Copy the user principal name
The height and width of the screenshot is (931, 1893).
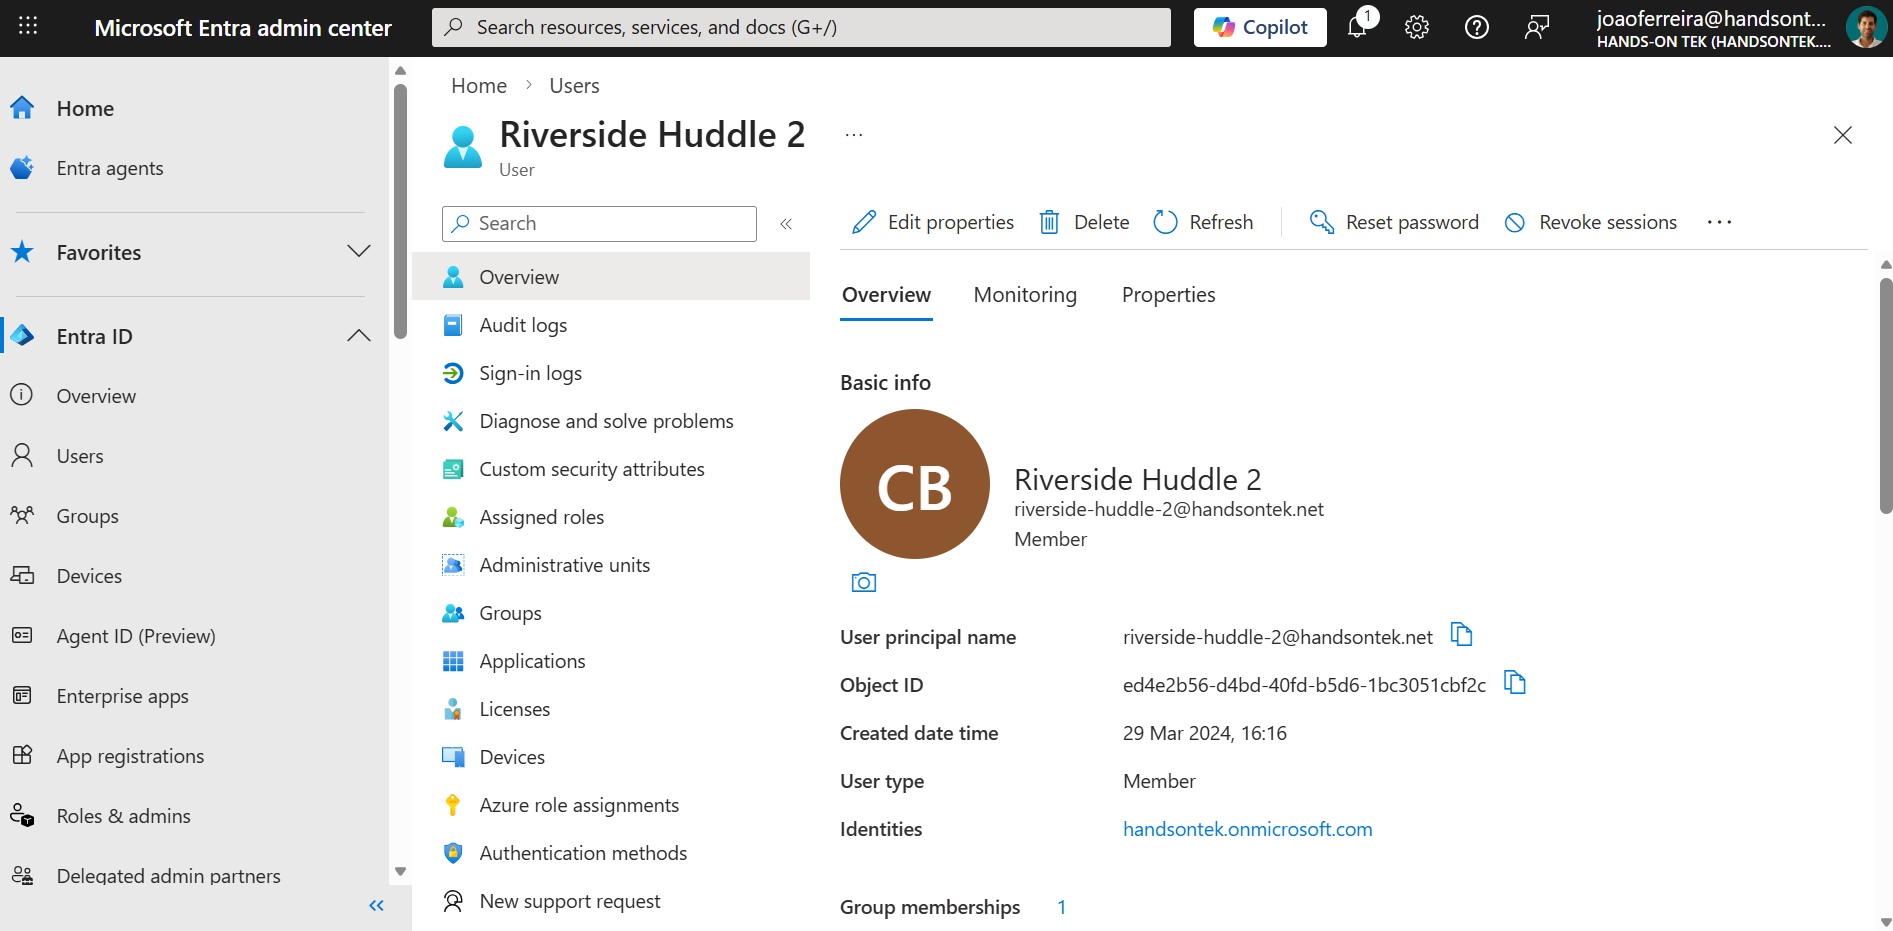pyautogui.click(x=1462, y=635)
